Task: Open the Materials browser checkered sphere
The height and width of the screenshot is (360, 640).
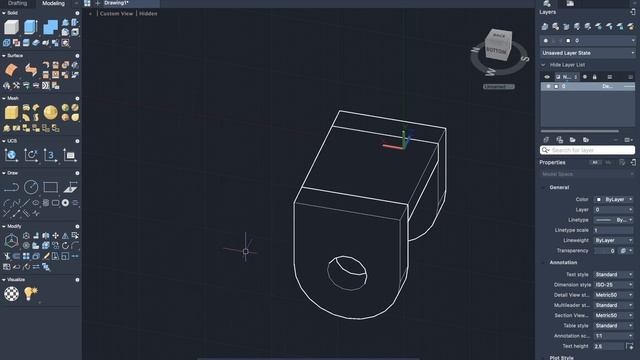Action: (x=11, y=293)
